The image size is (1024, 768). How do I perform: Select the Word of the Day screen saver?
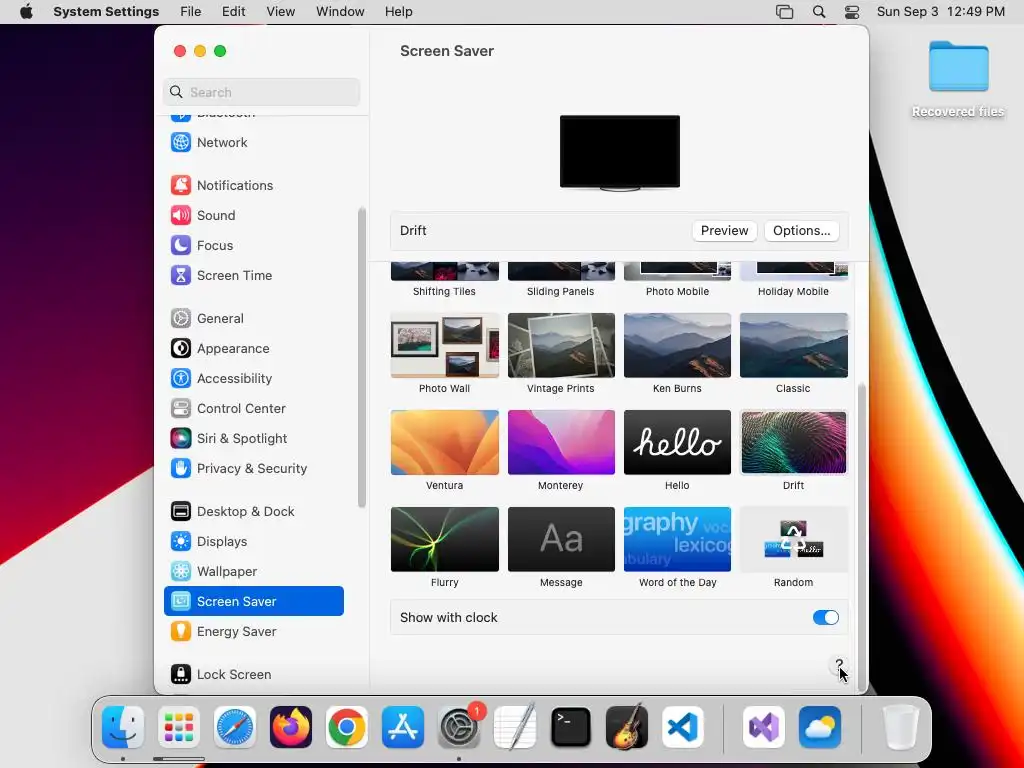click(x=677, y=539)
